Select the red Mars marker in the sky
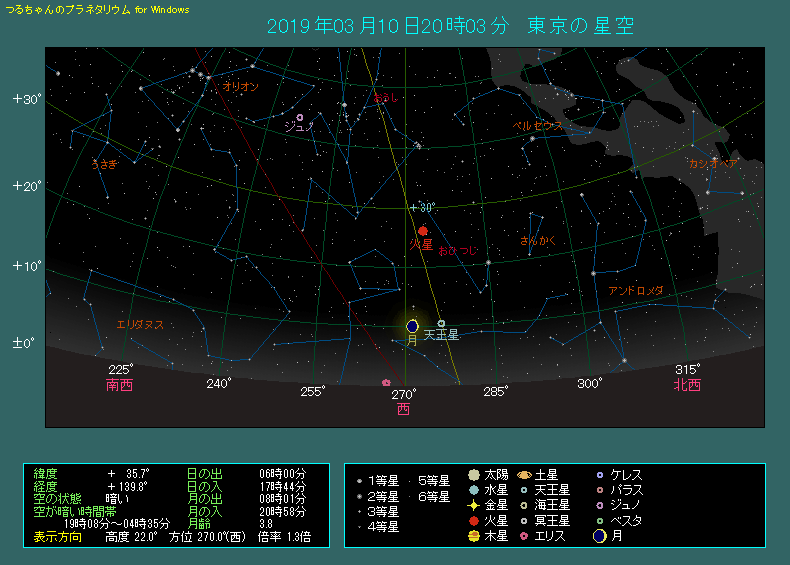The width and height of the screenshot is (790, 565). click(x=423, y=231)
